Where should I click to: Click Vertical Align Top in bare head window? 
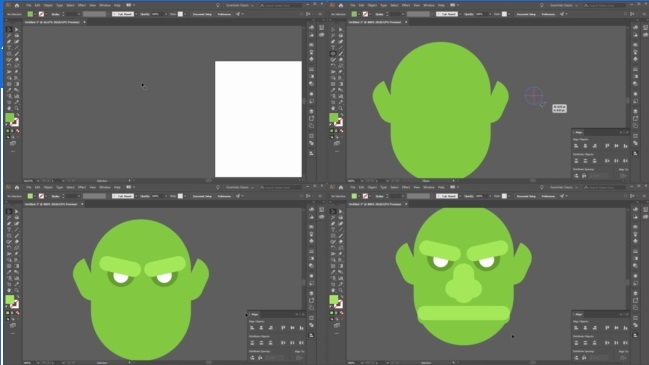[x=607, y=146]
